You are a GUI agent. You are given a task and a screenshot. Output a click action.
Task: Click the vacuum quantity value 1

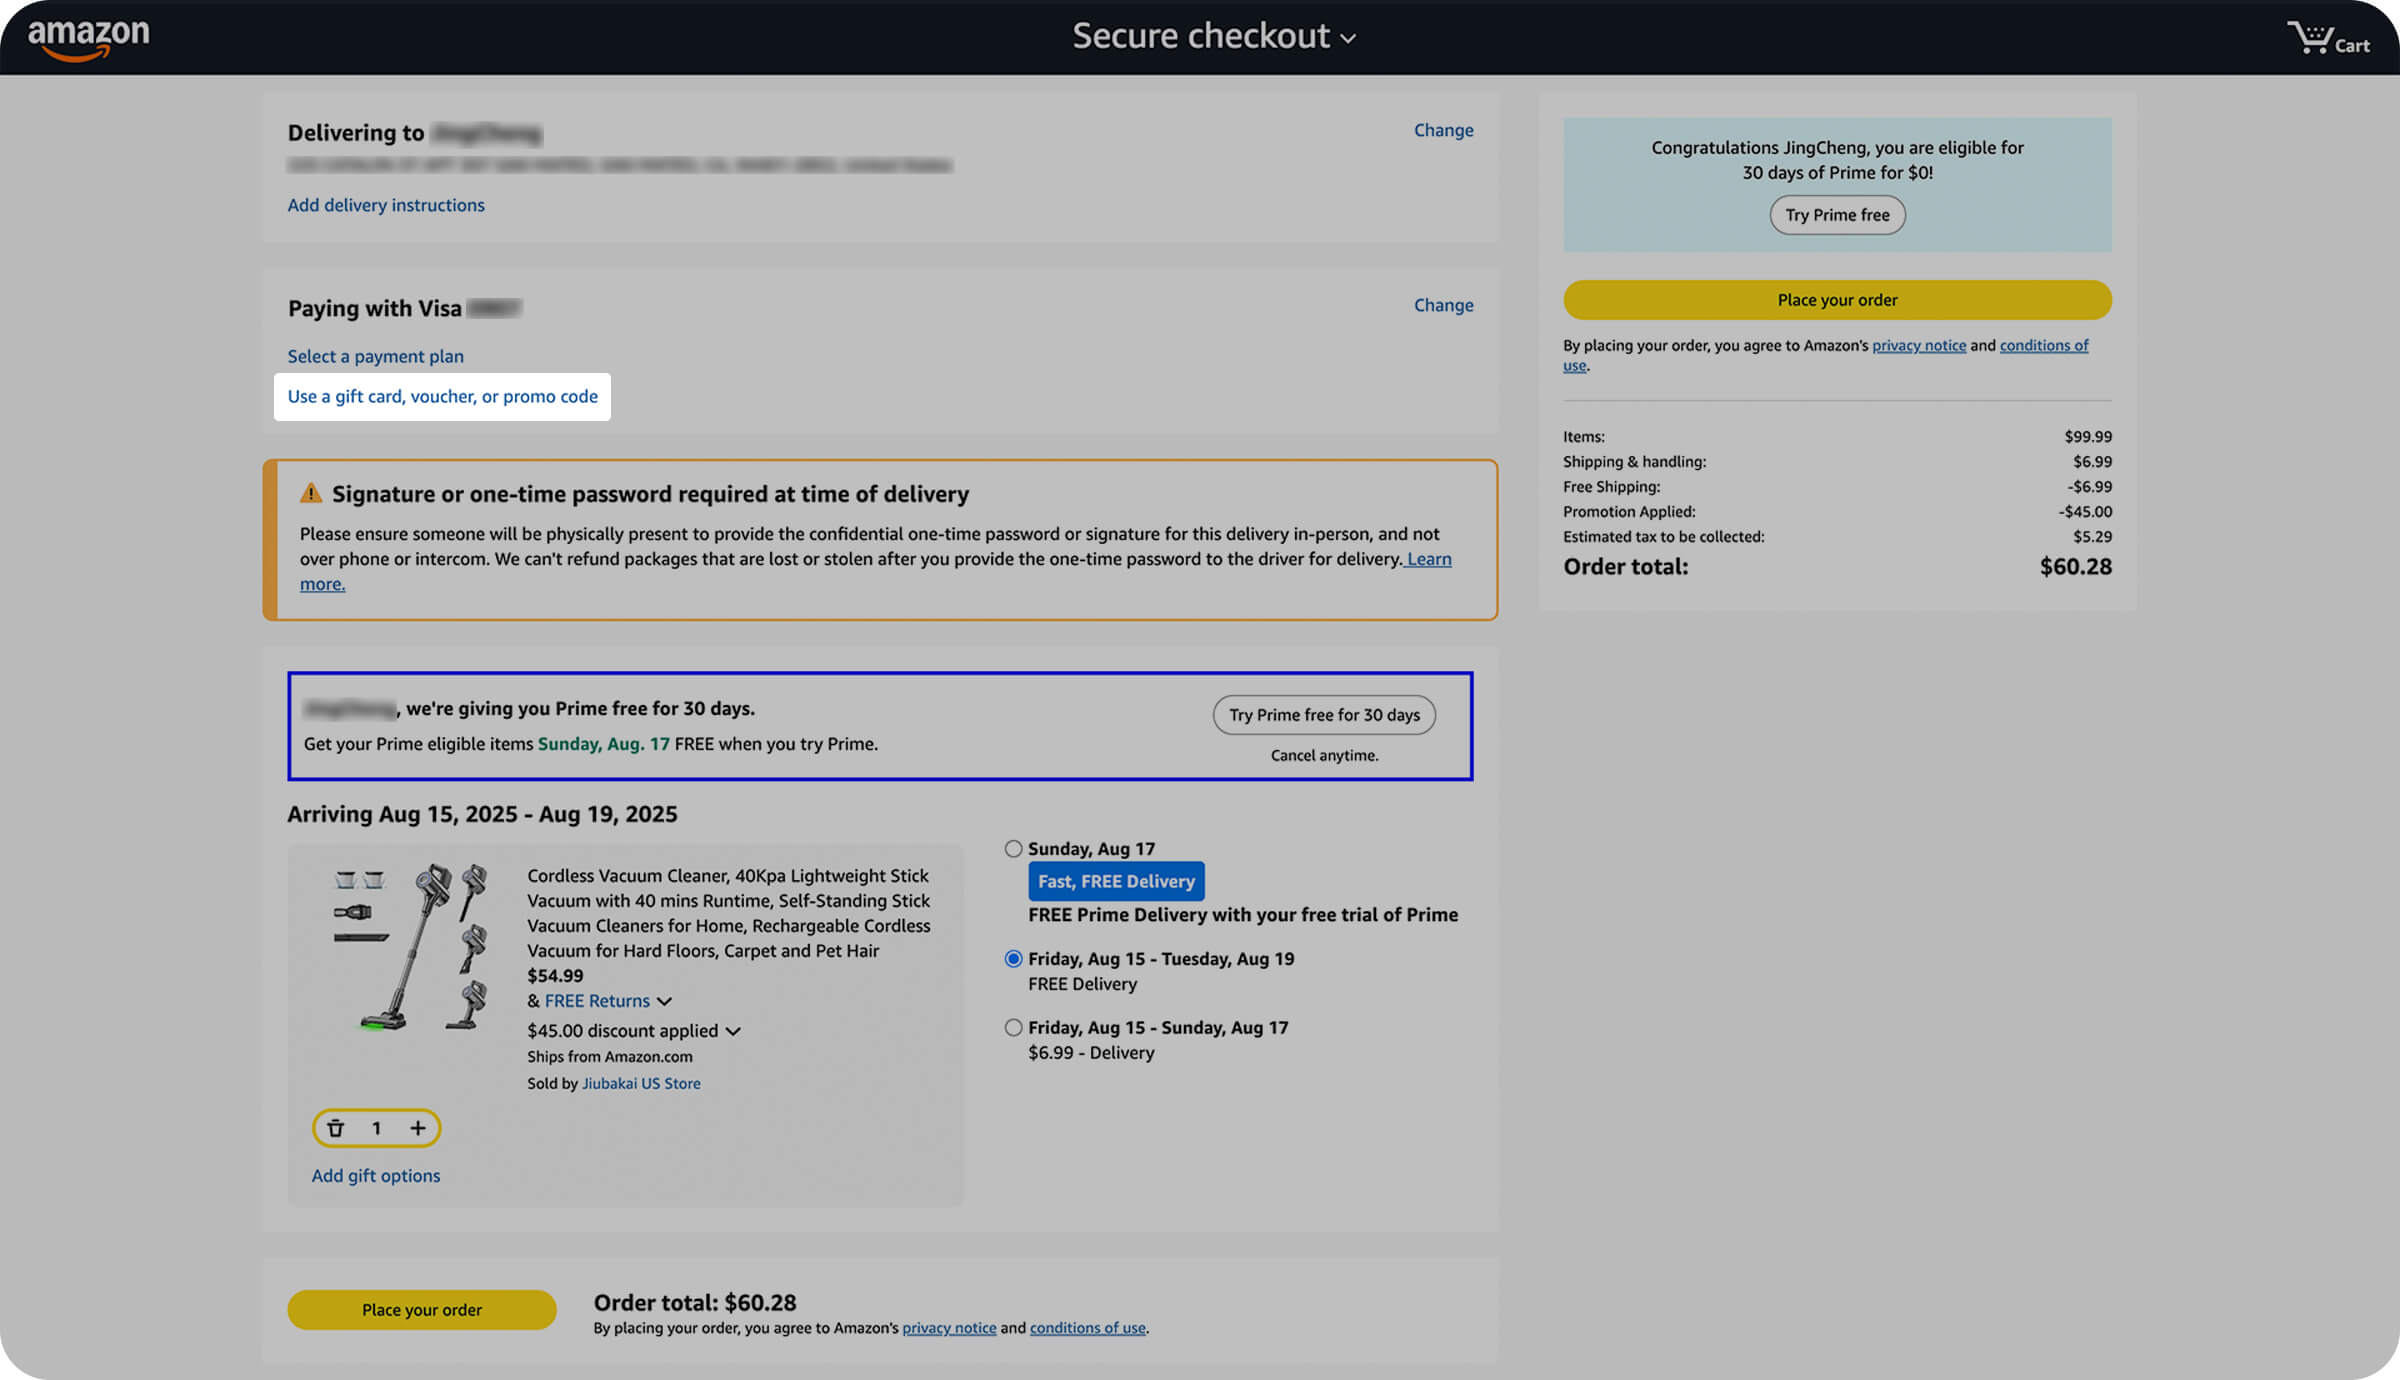click(377, 1128)
